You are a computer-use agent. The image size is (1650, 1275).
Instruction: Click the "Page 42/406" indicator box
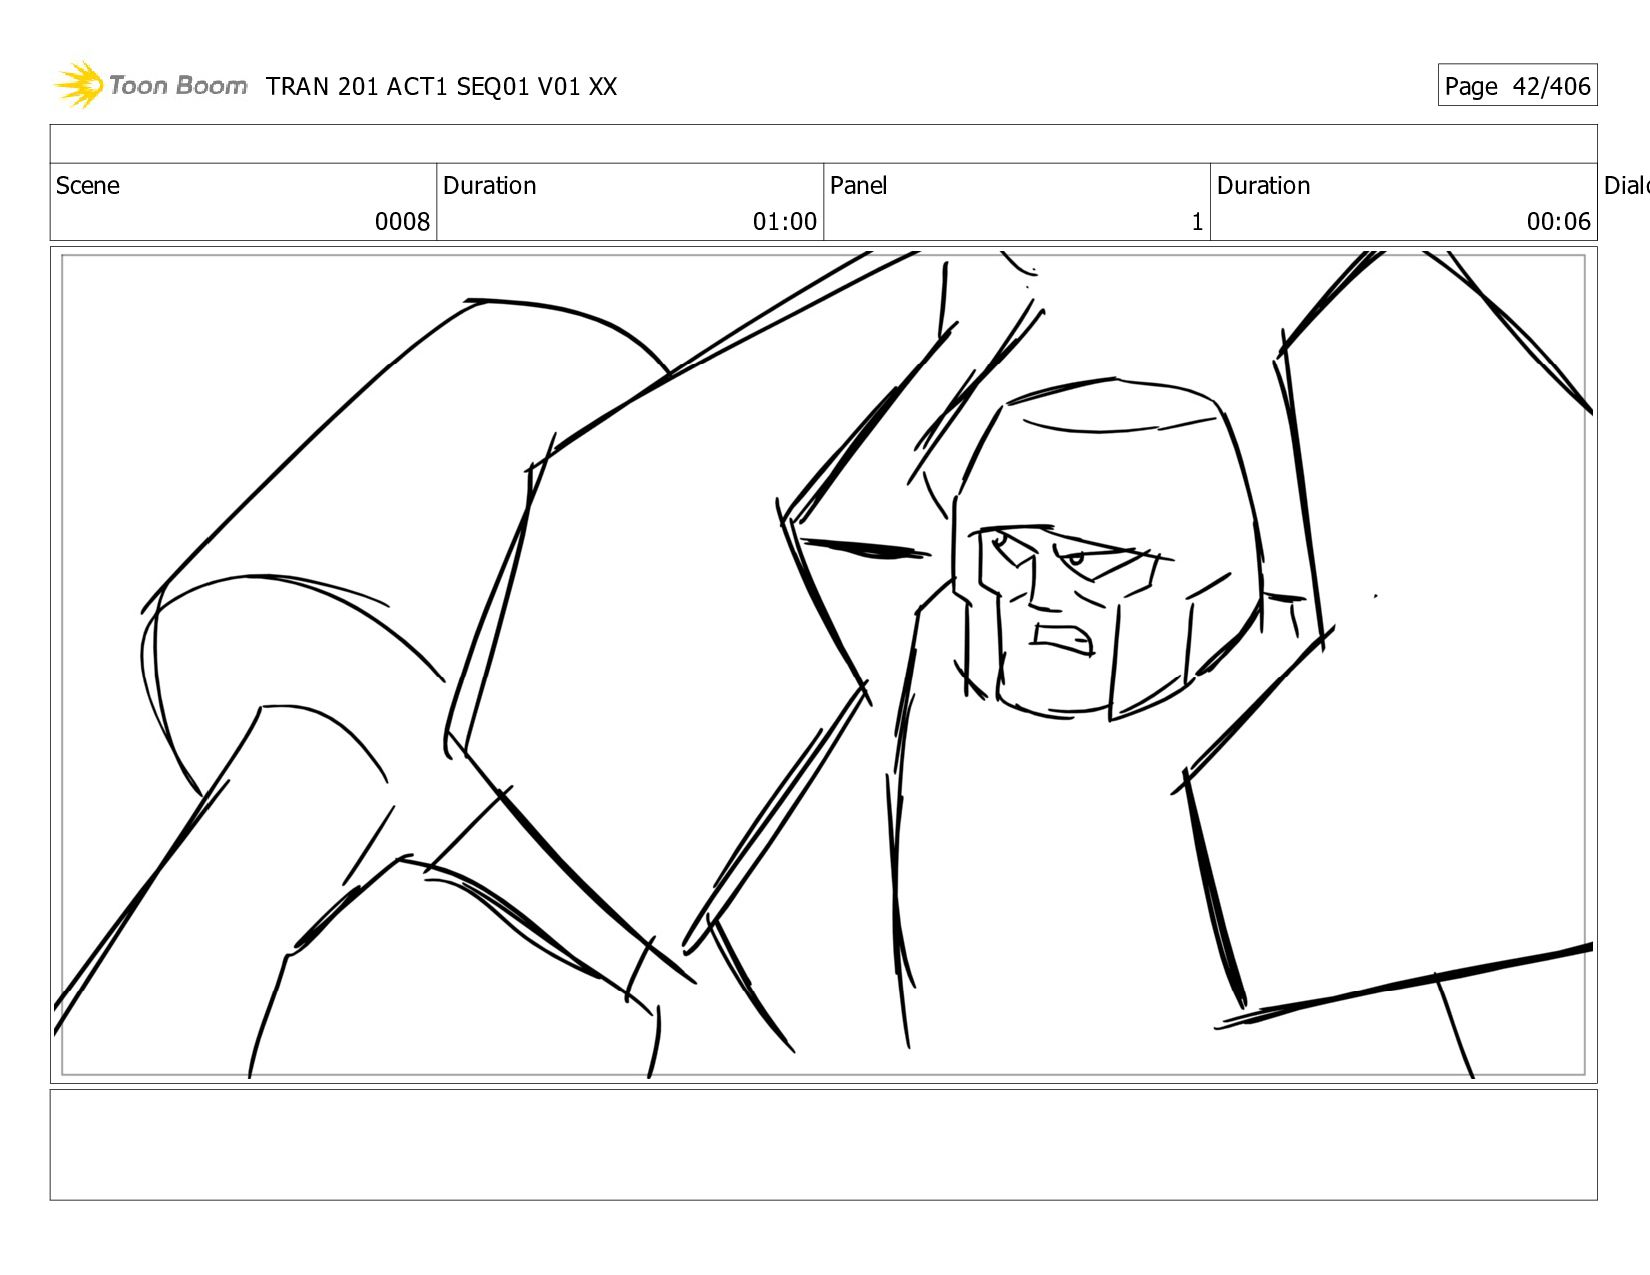[1517, 85]
